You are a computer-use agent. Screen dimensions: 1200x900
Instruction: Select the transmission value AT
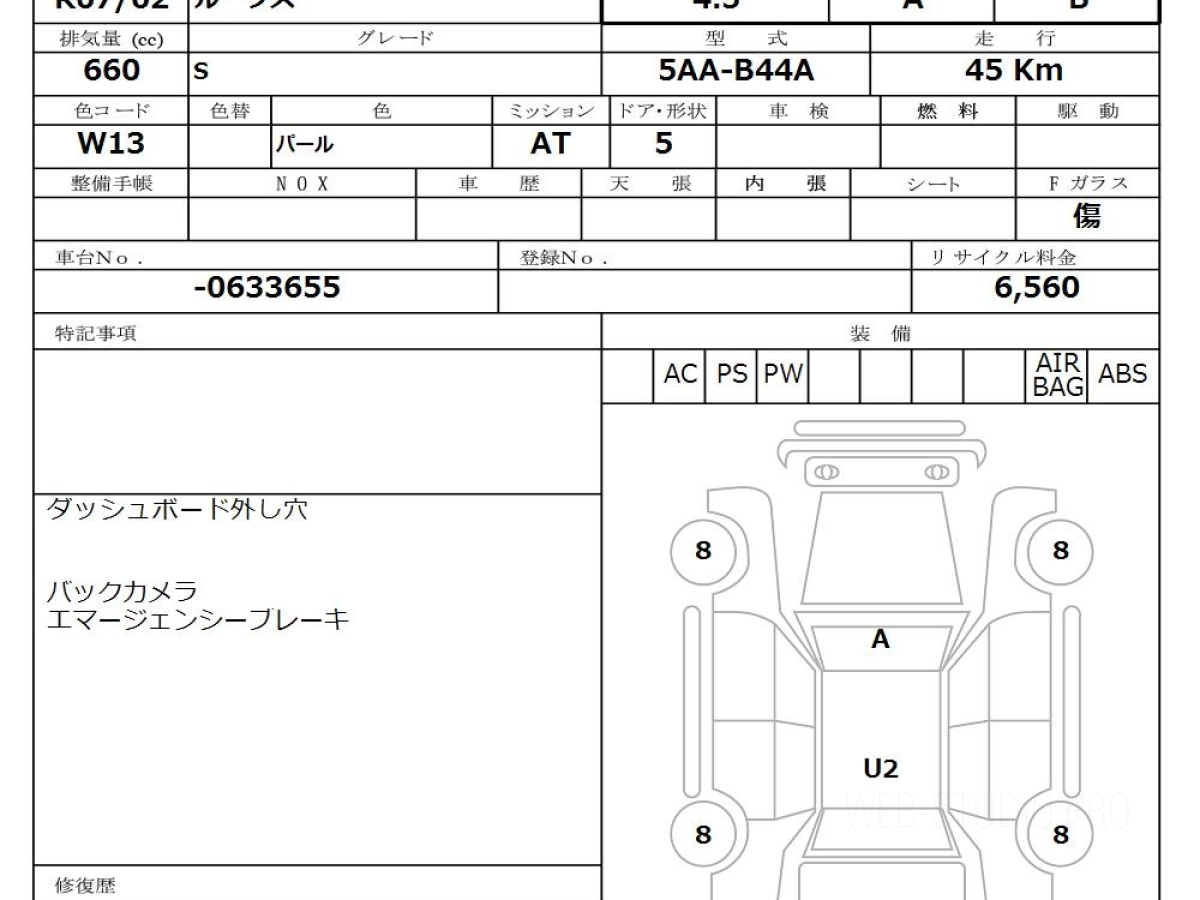point(549,144)
